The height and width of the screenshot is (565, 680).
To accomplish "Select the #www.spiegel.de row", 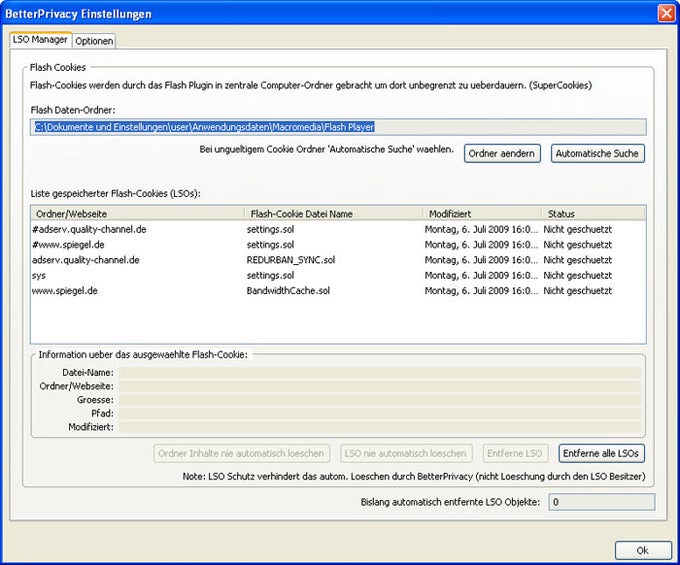I will 338,245.
